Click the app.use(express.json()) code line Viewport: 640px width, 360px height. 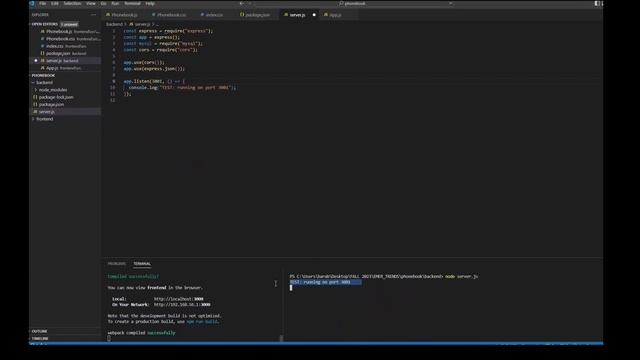tap(154, 69)
